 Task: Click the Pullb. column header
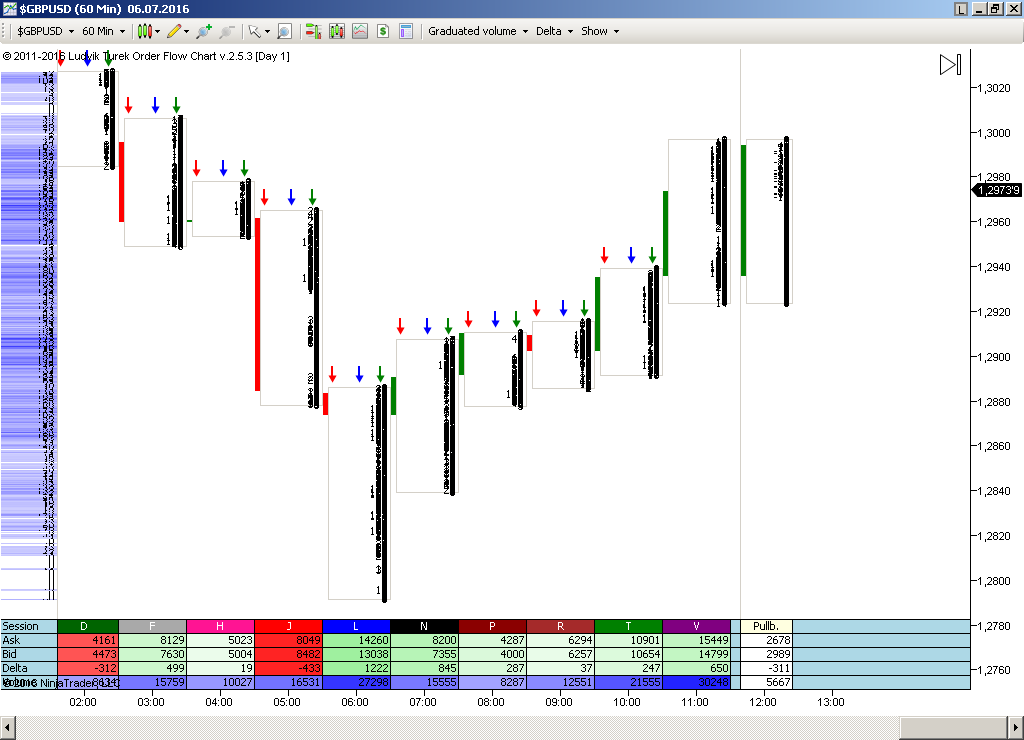[766, 626]
